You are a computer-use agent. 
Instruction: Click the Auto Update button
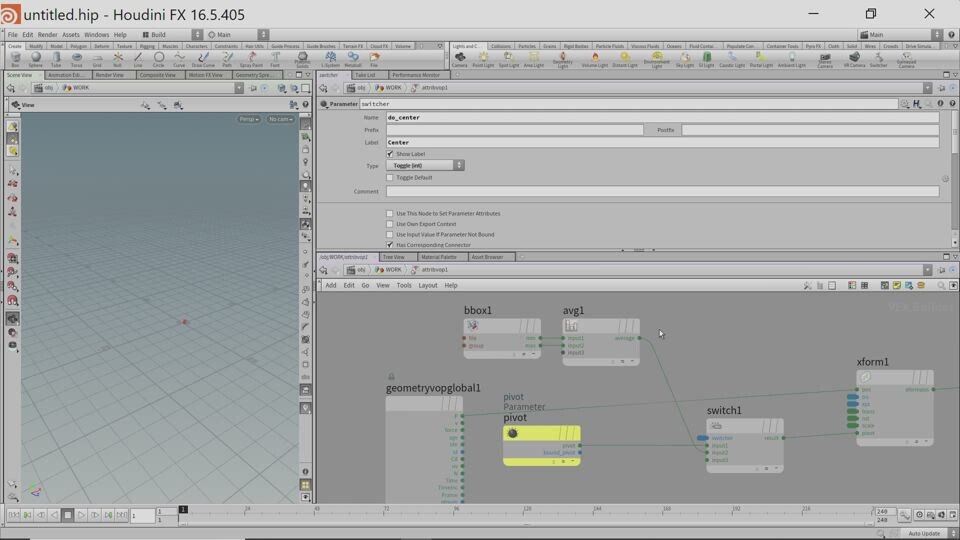click(x=923, y=533)
